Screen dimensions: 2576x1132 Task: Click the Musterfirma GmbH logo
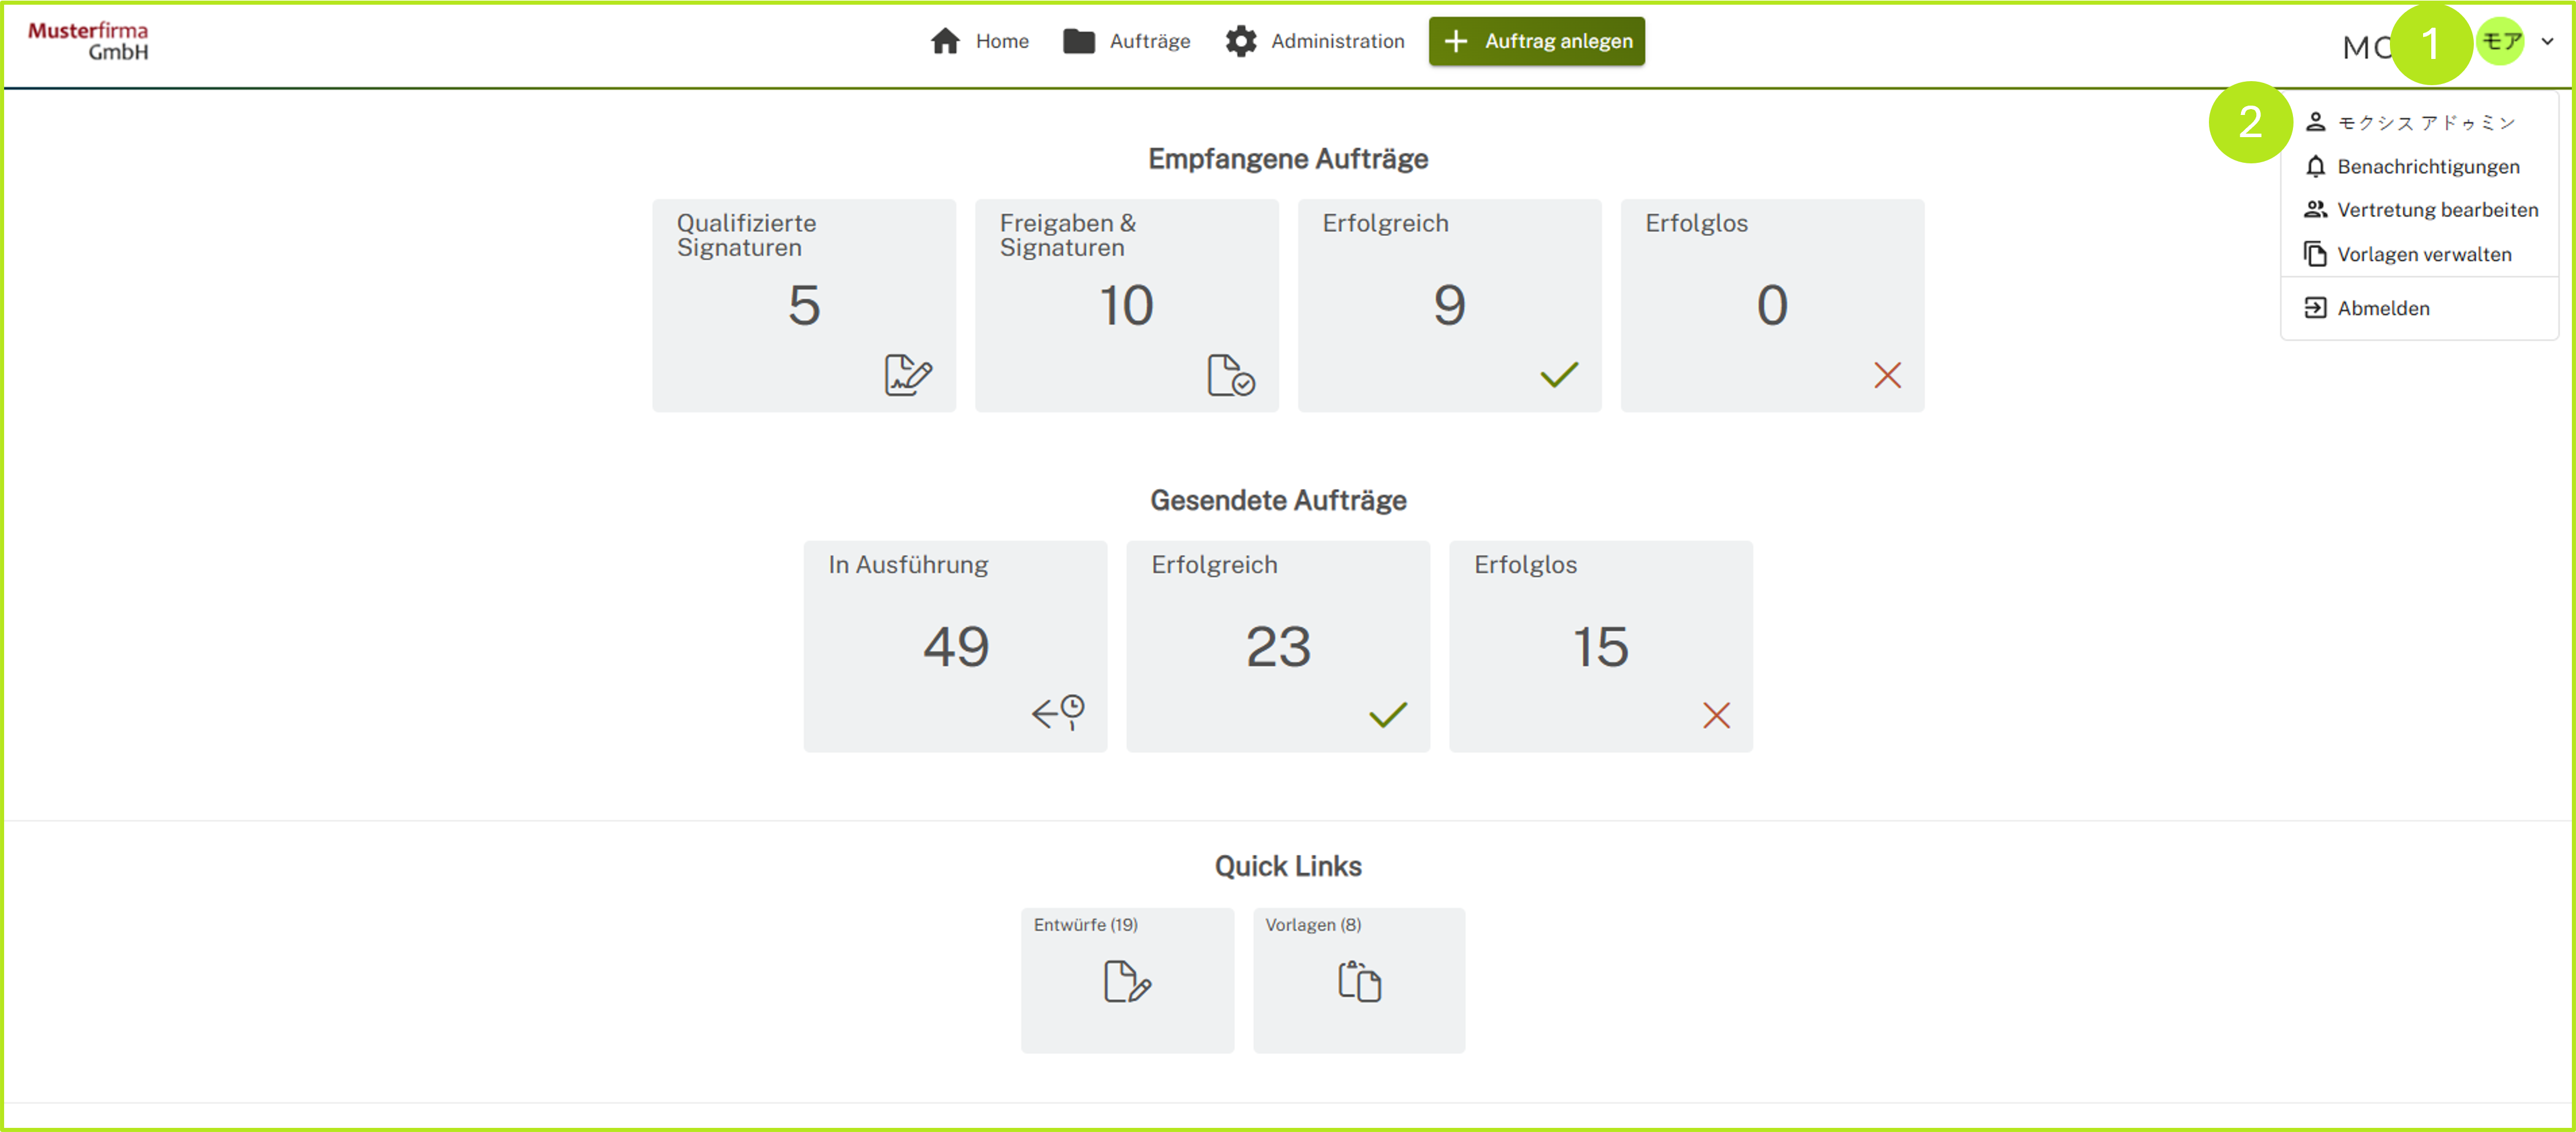pos(88,41)
